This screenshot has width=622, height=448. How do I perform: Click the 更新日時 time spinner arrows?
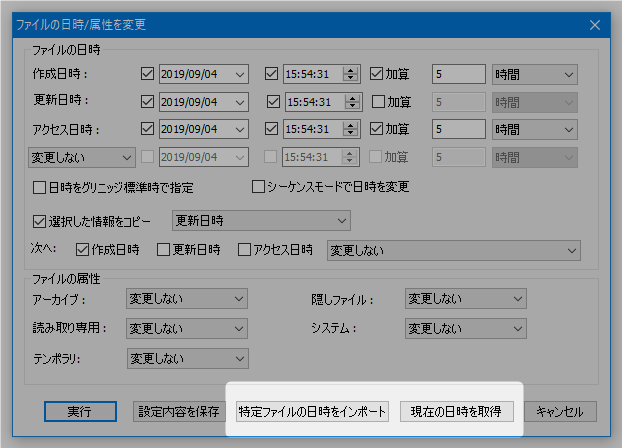click(352, 102)
